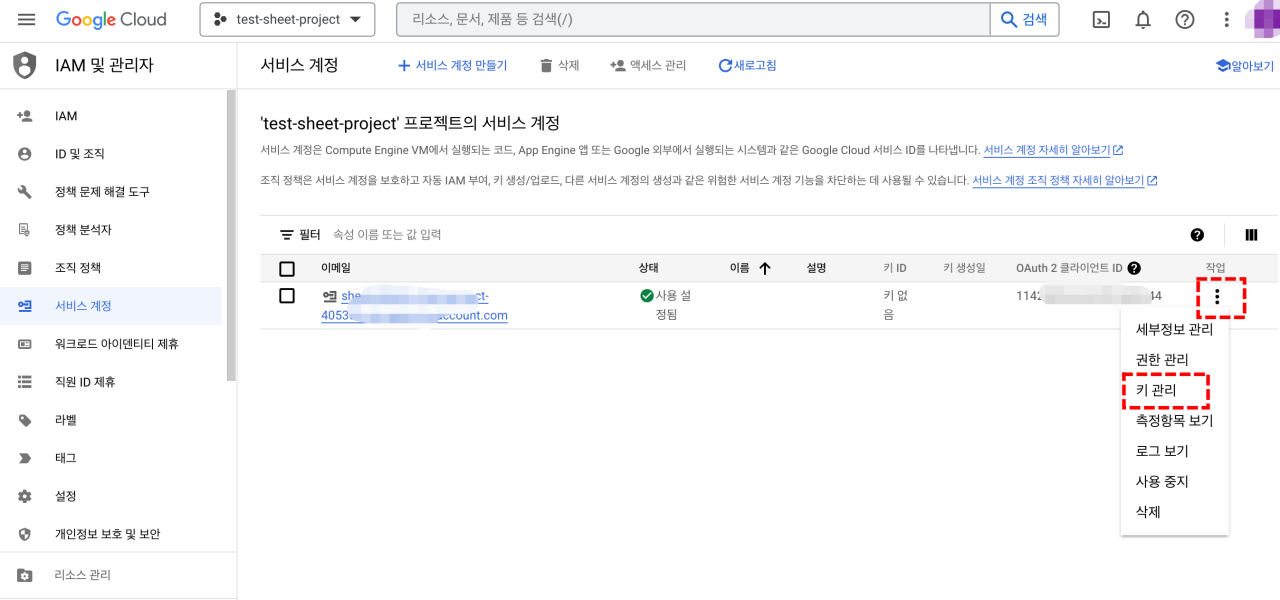
Task: Click the user account avatar
Action: click(1262, 20)
